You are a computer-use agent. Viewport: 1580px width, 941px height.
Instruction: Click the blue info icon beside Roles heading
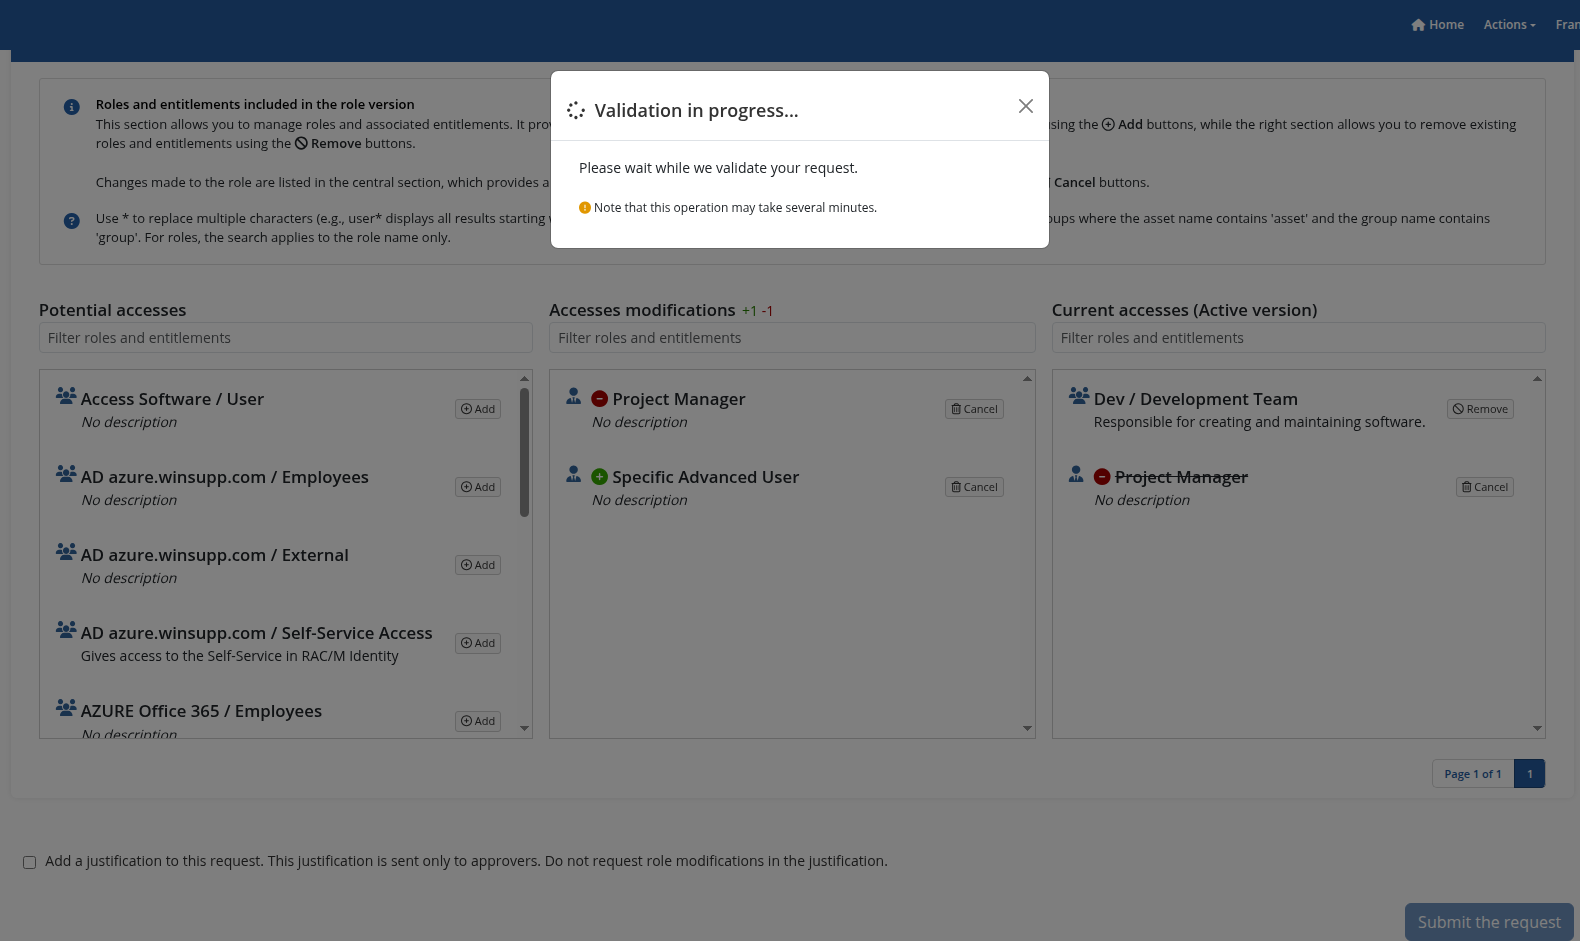coord(72,107)
